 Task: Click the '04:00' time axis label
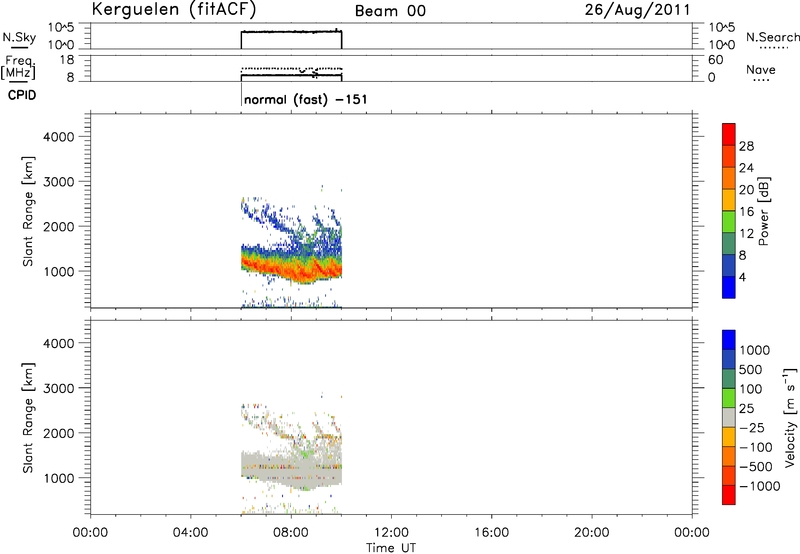click(x=190, y=533)
